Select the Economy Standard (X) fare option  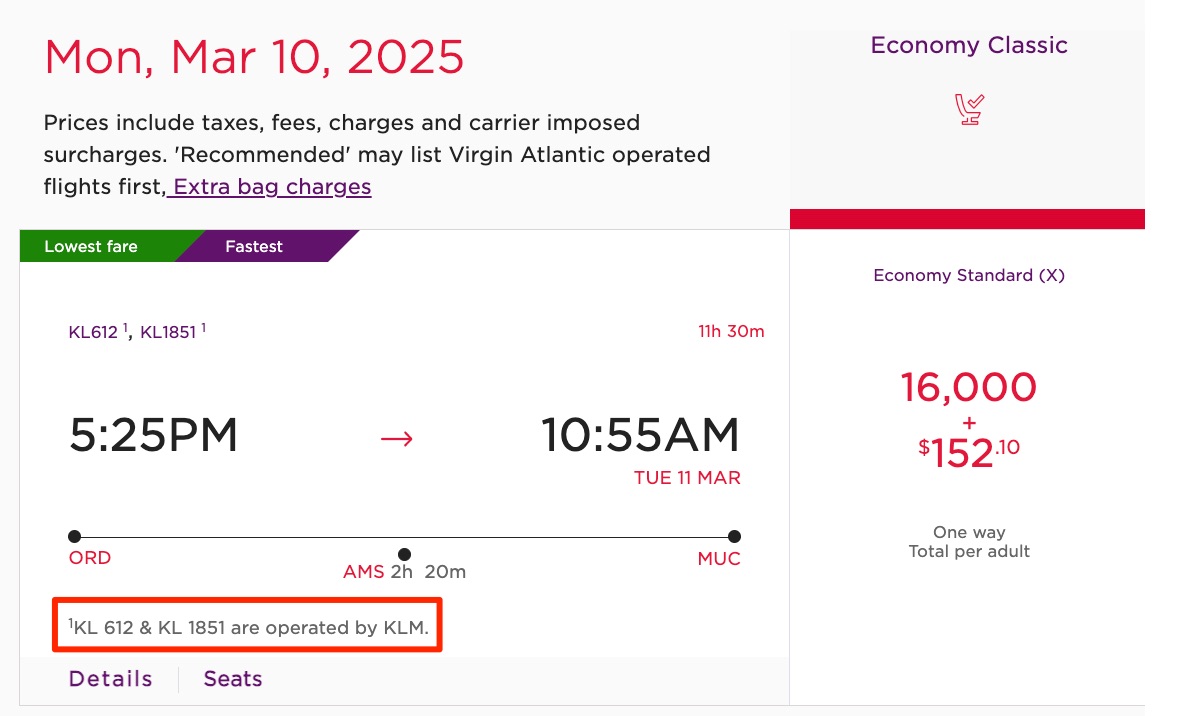[967, 275]
